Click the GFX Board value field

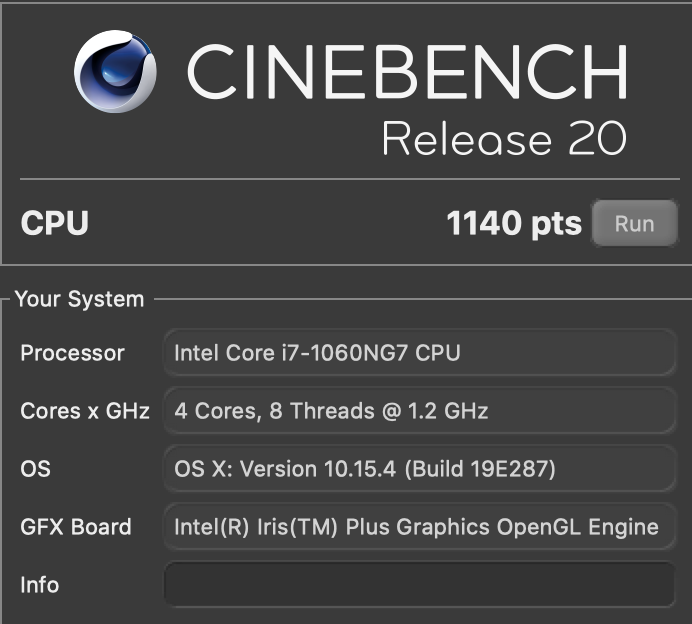click(x=419, y=527)
